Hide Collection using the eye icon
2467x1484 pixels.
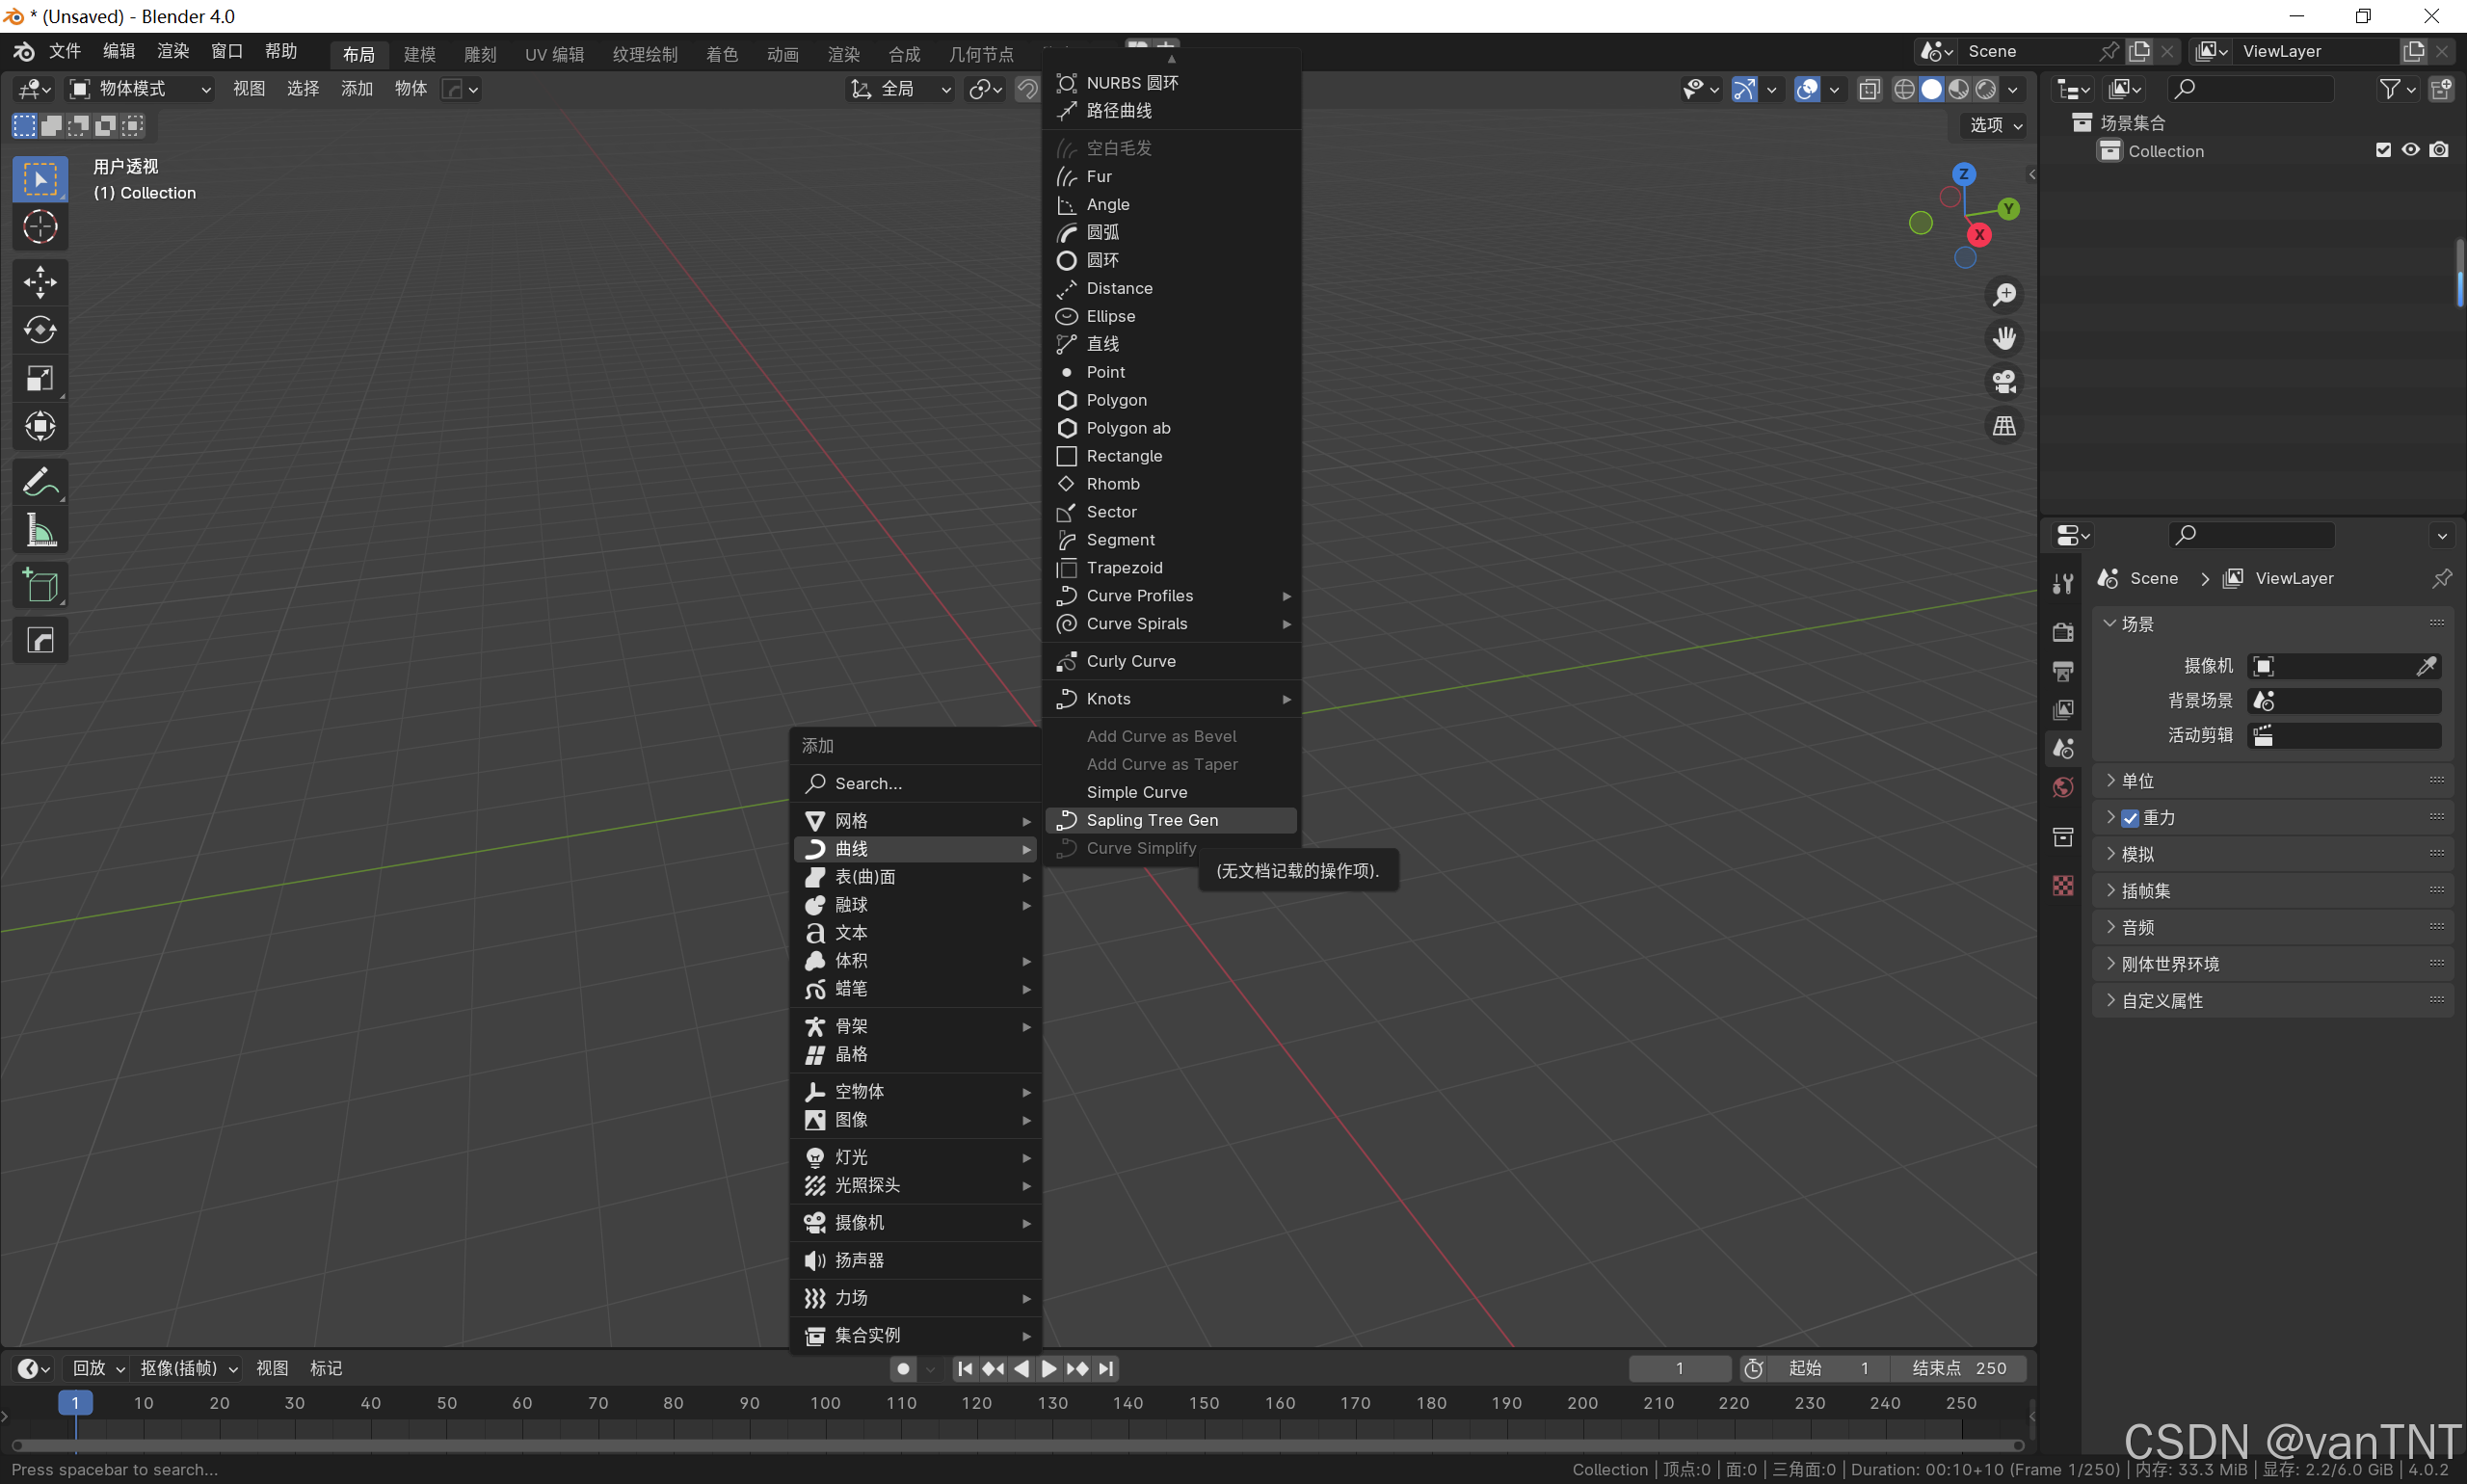2410,150
